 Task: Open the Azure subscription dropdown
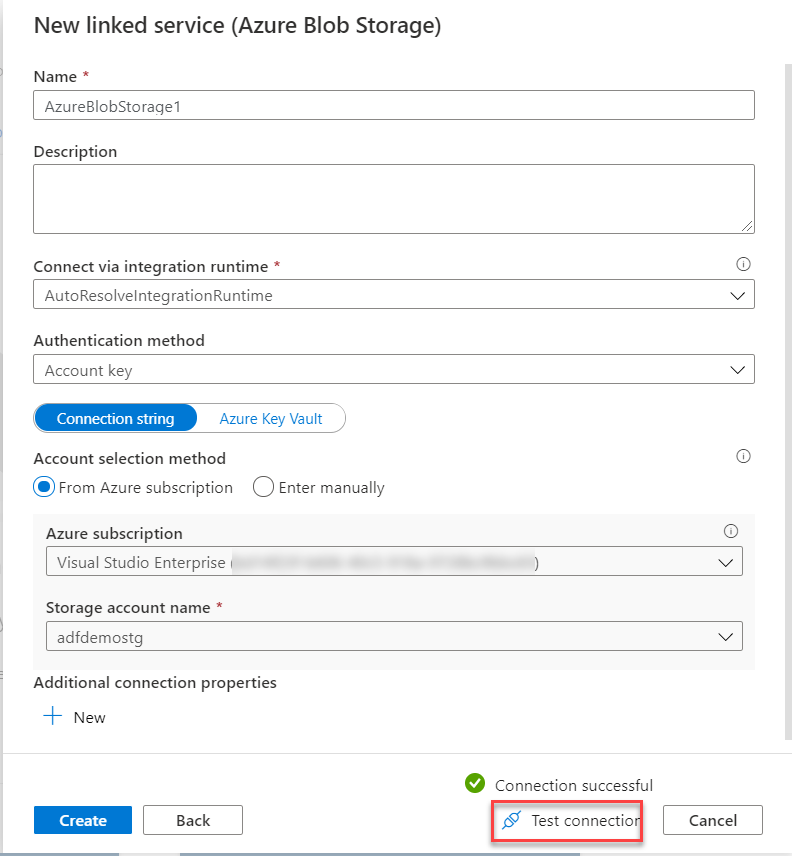[394, 562]
